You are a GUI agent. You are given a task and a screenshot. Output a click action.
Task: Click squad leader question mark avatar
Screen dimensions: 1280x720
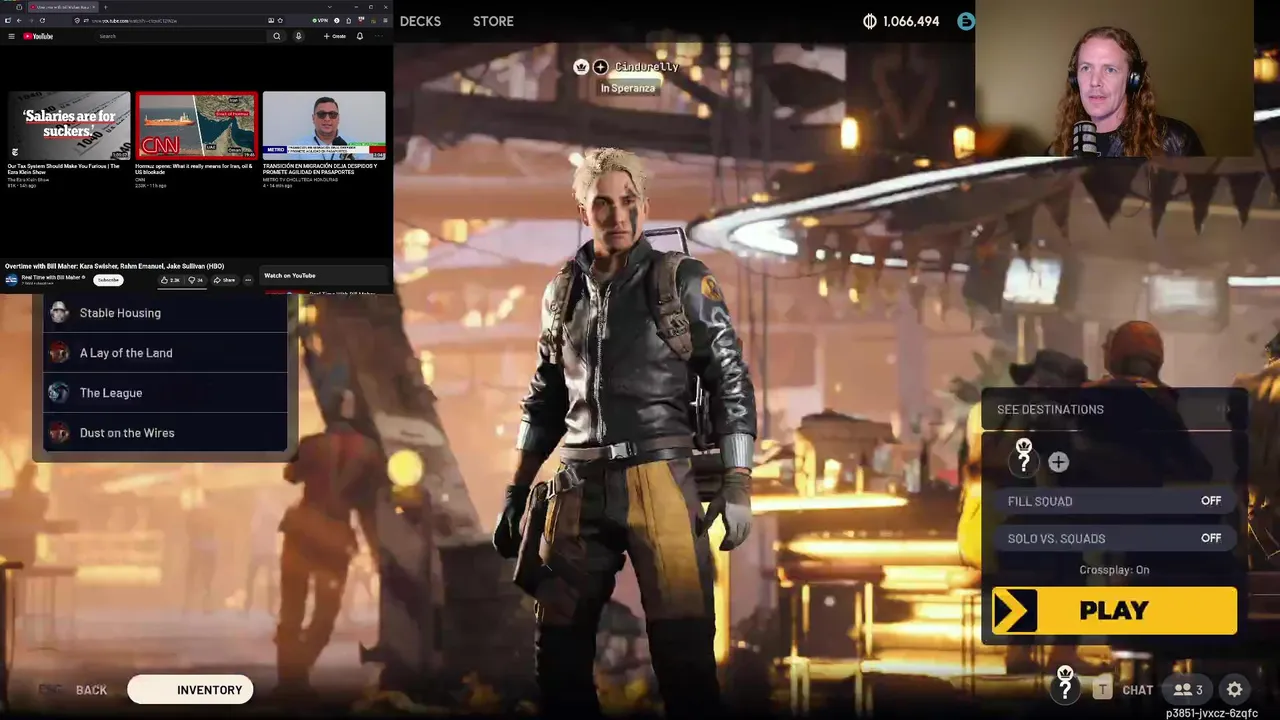tap(1023, 457)
